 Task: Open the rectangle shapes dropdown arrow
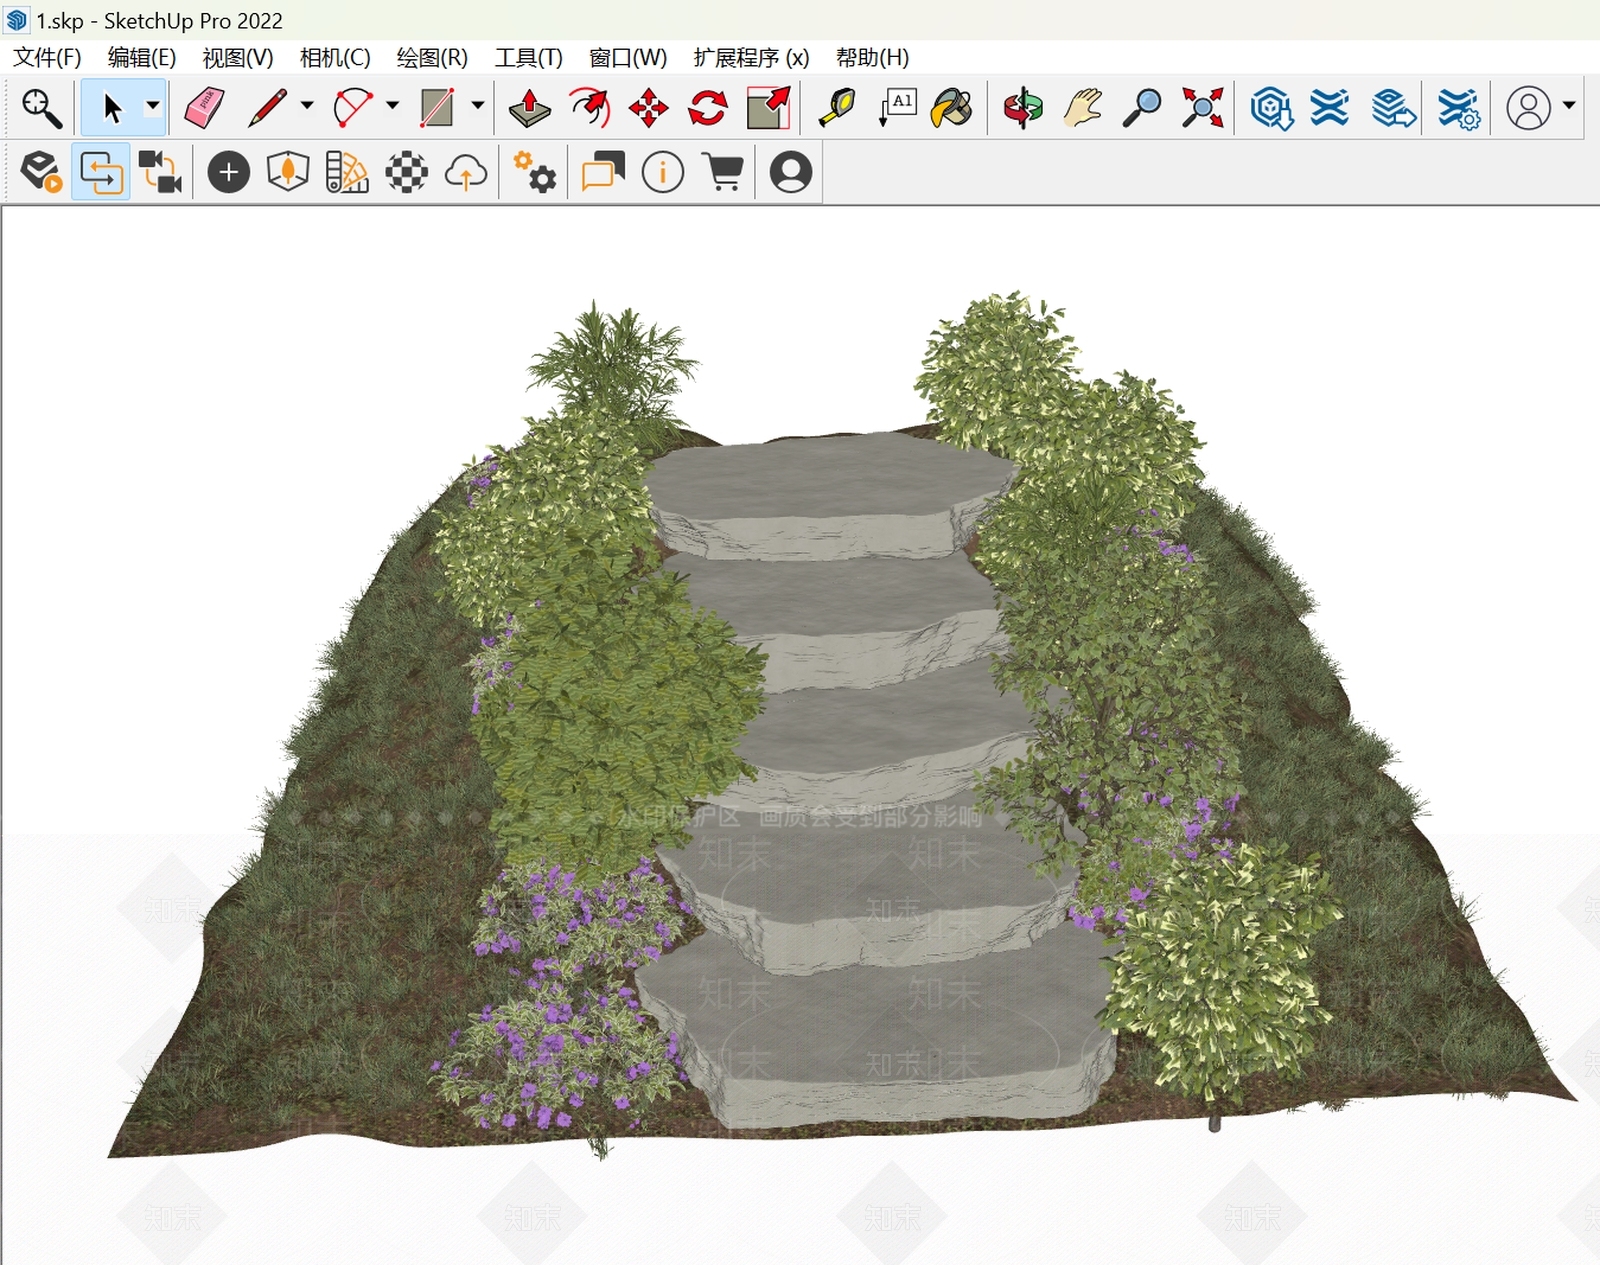pos(478,105)
